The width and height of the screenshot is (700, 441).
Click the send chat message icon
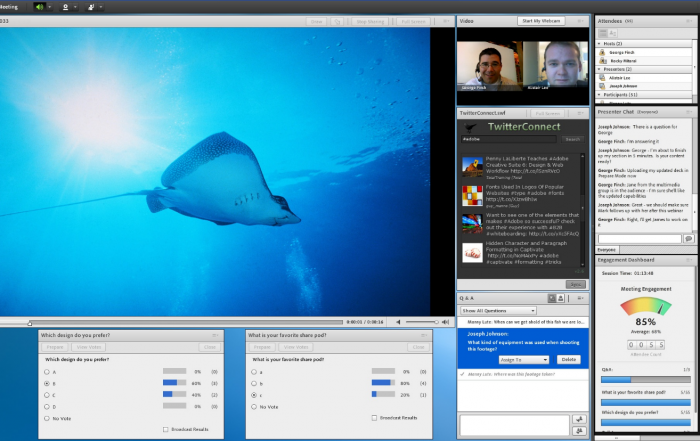(x=688, y=239)
